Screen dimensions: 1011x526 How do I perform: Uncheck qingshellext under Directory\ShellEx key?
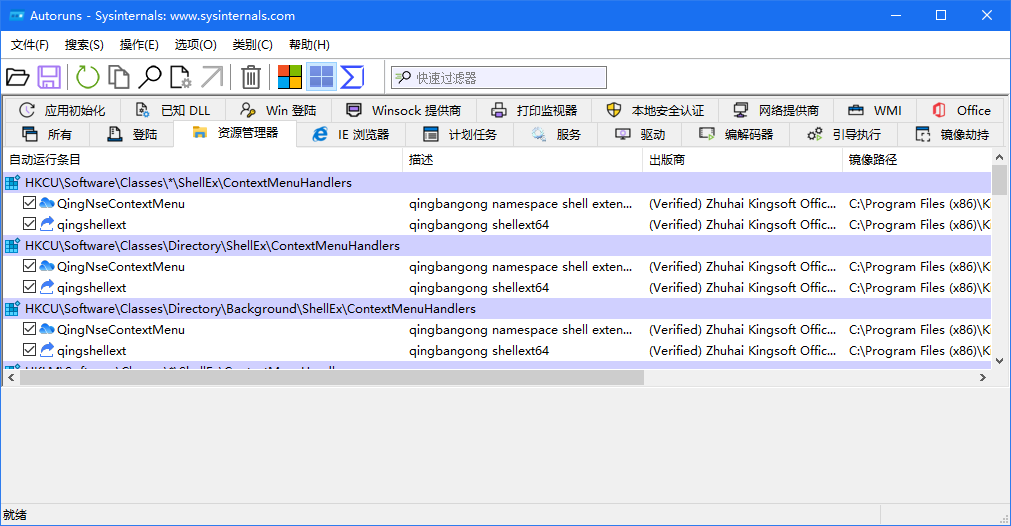(x=29, y=286)
